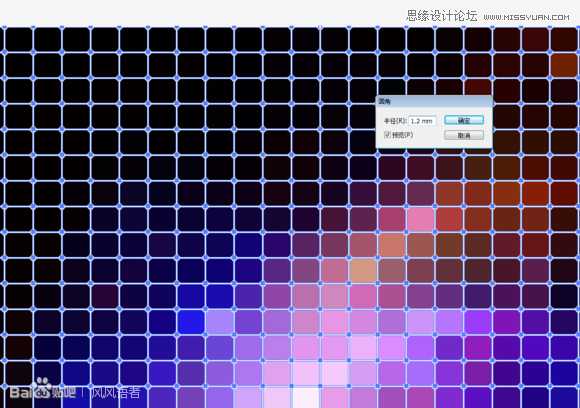Click the 半径(R) radius input field
The image size is (580, 408).
pos(422,121)
